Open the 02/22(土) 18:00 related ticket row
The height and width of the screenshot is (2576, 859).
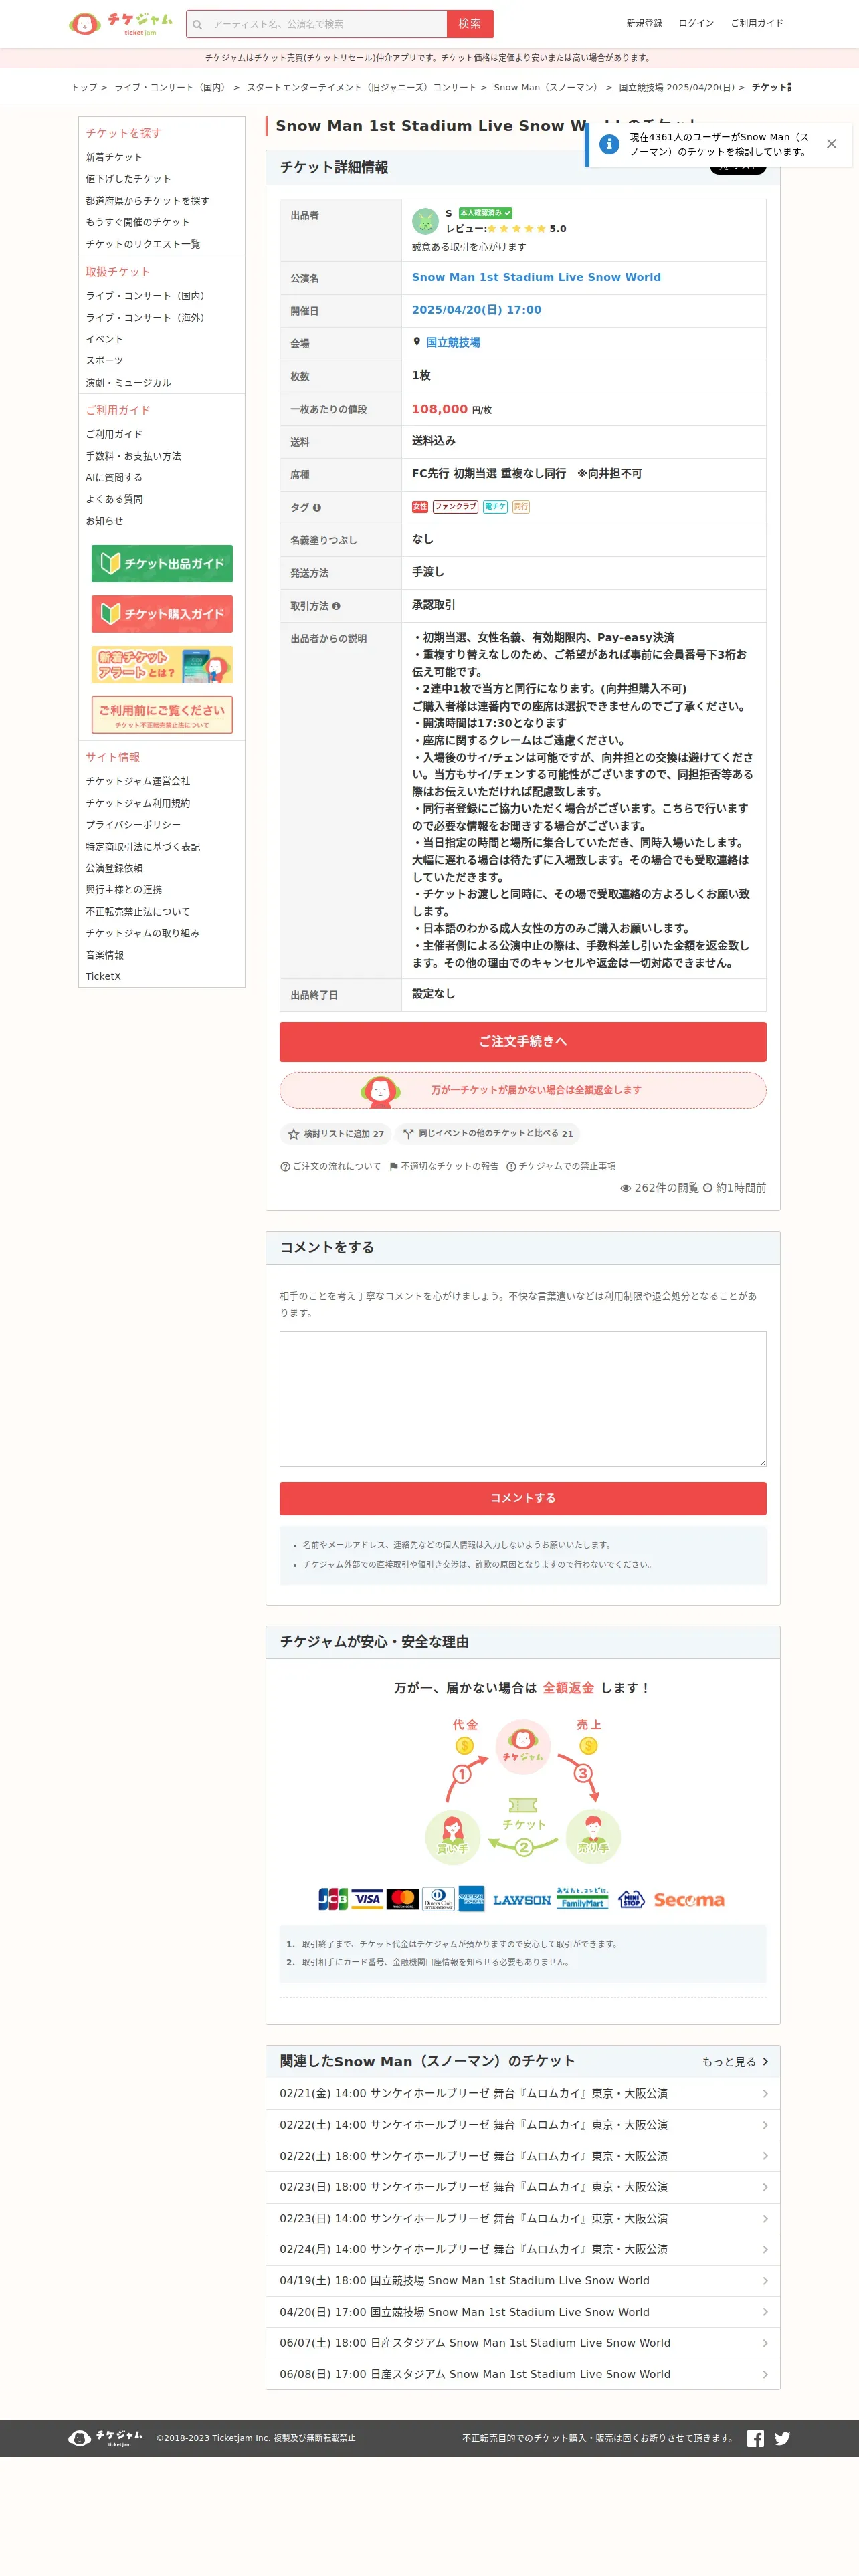523,2156
